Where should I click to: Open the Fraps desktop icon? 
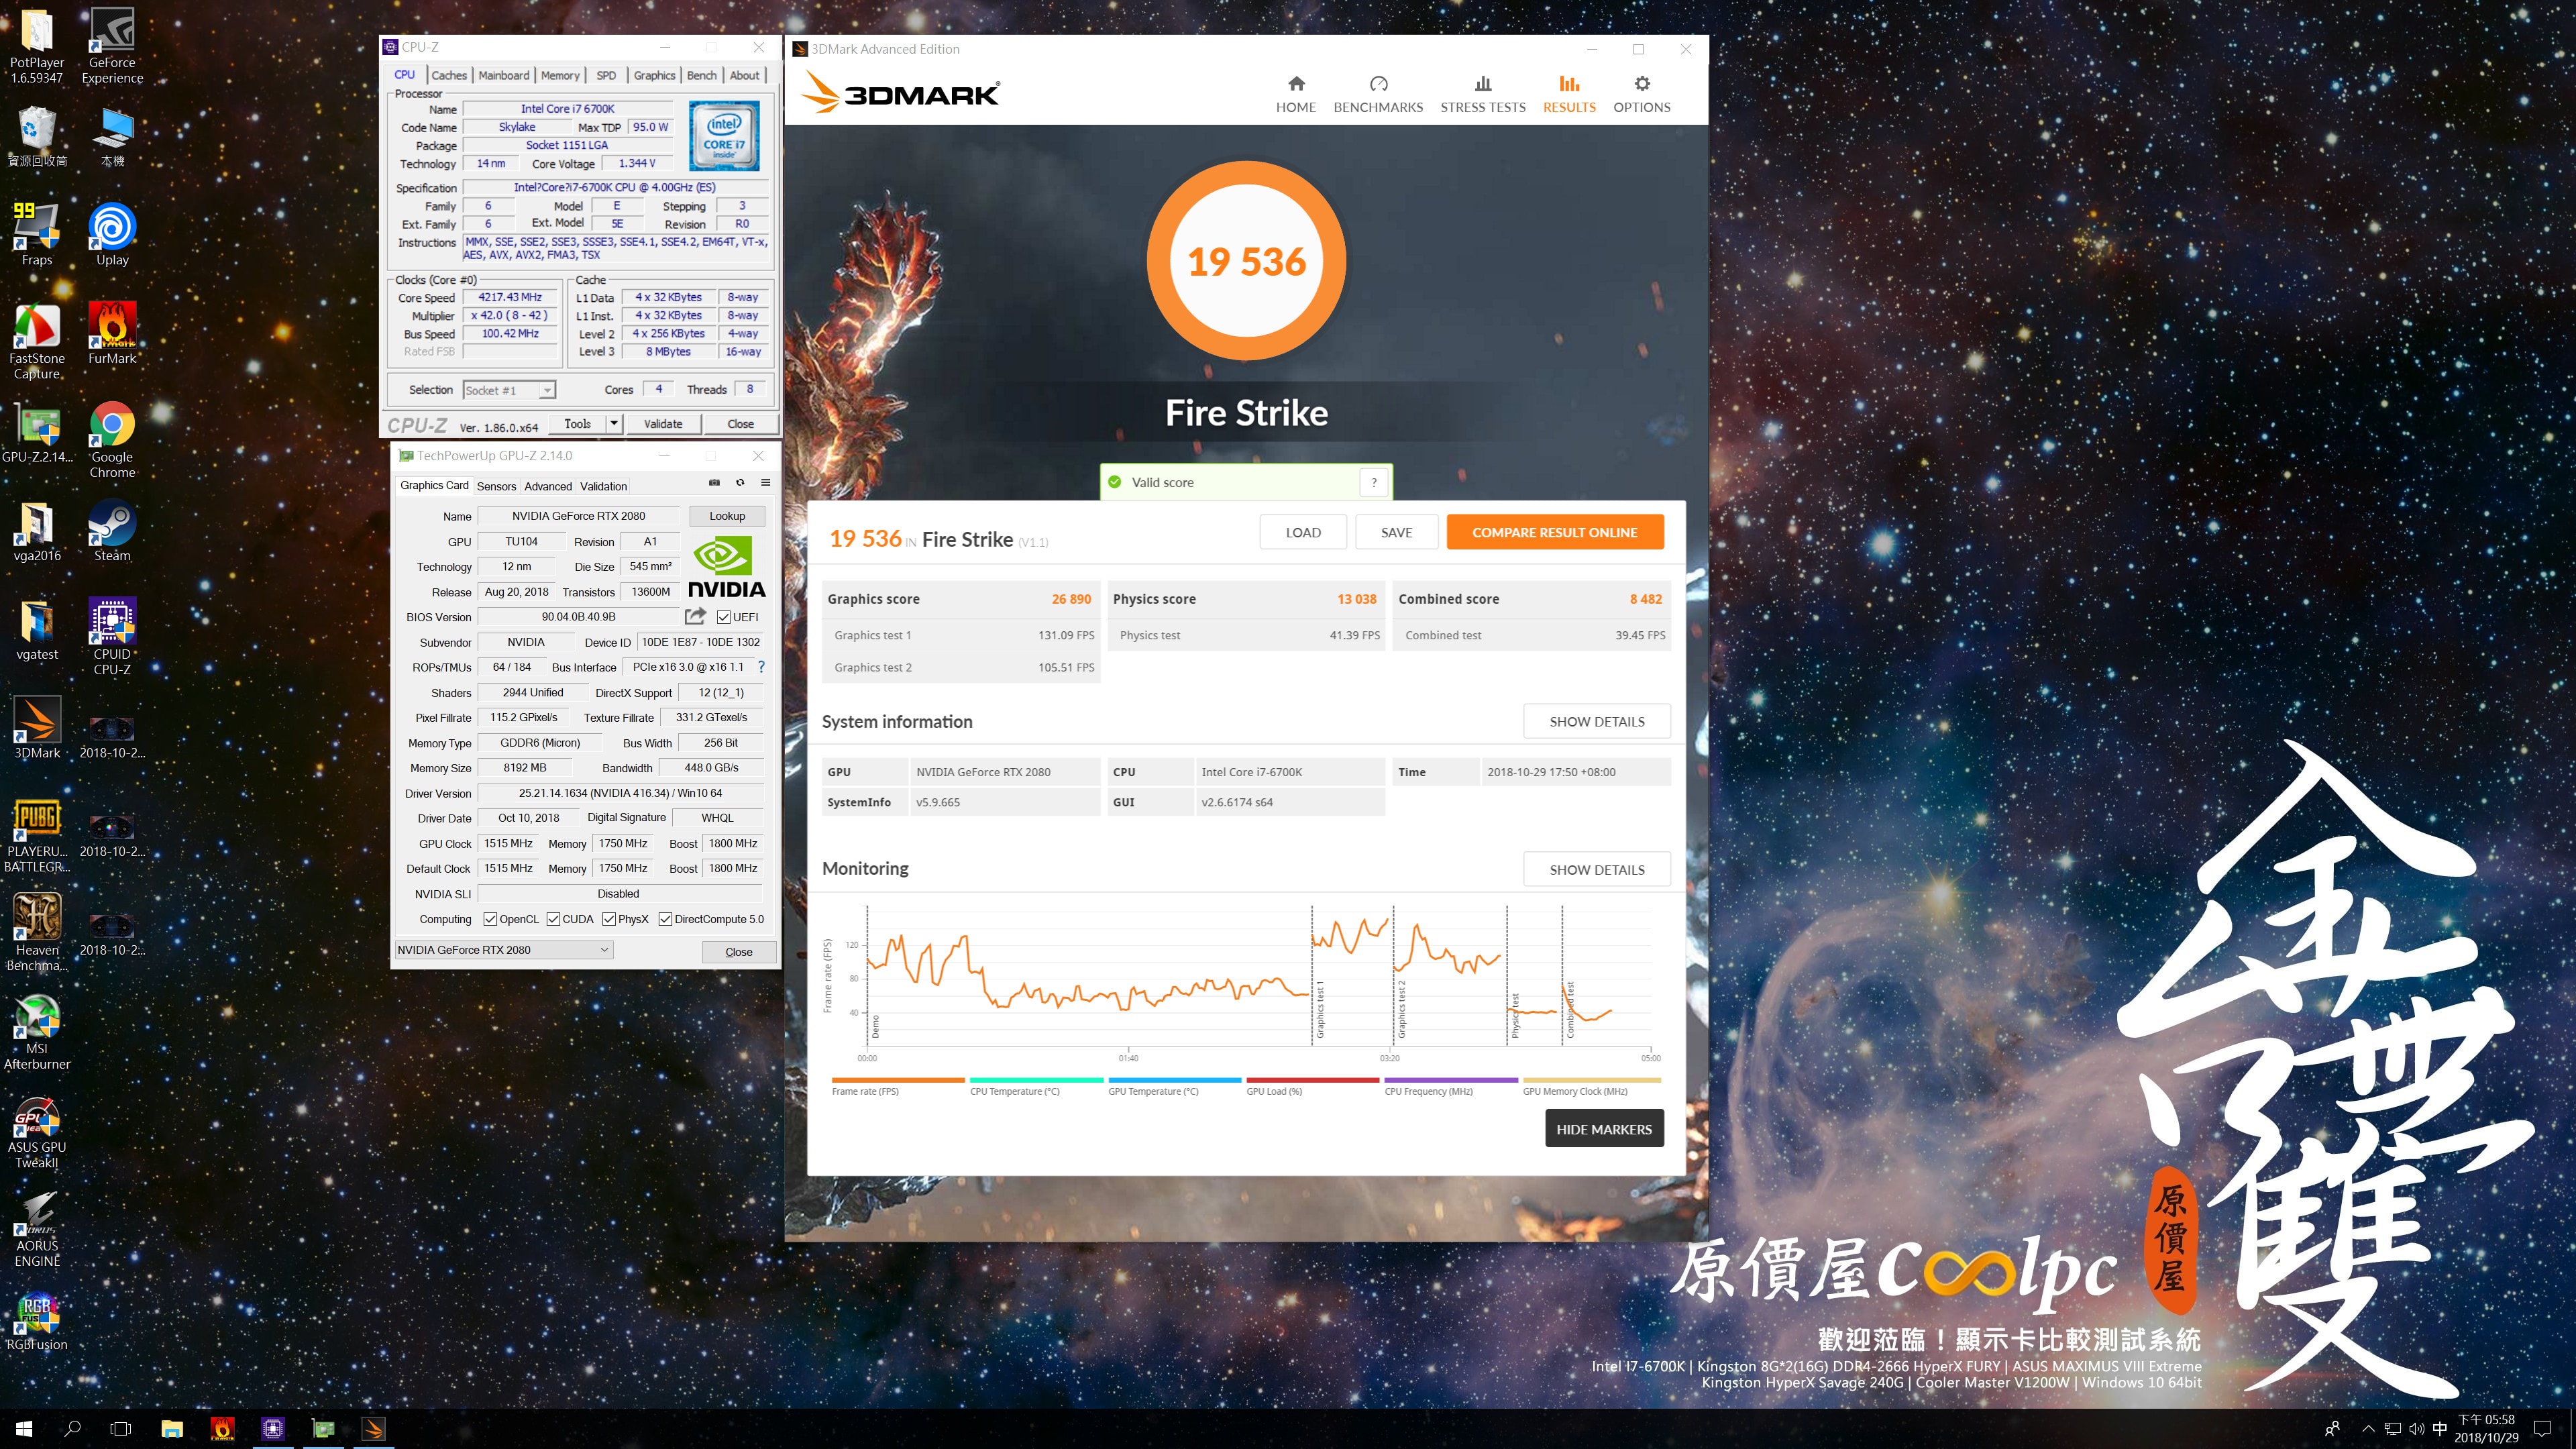[x=37, y=233]
